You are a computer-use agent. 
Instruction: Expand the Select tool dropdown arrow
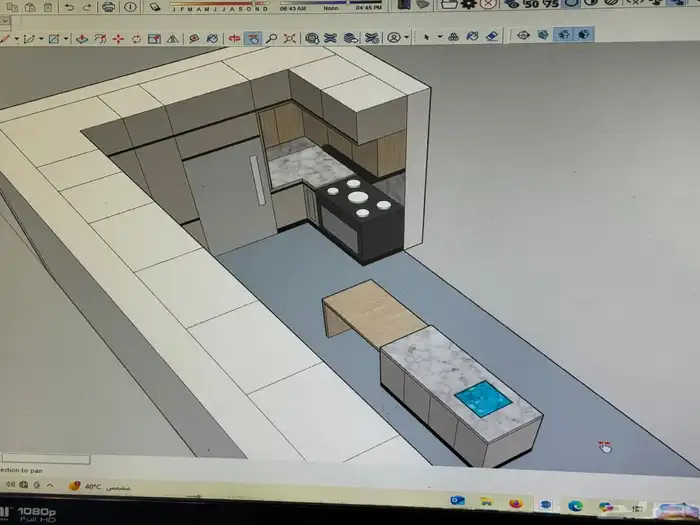440,37
